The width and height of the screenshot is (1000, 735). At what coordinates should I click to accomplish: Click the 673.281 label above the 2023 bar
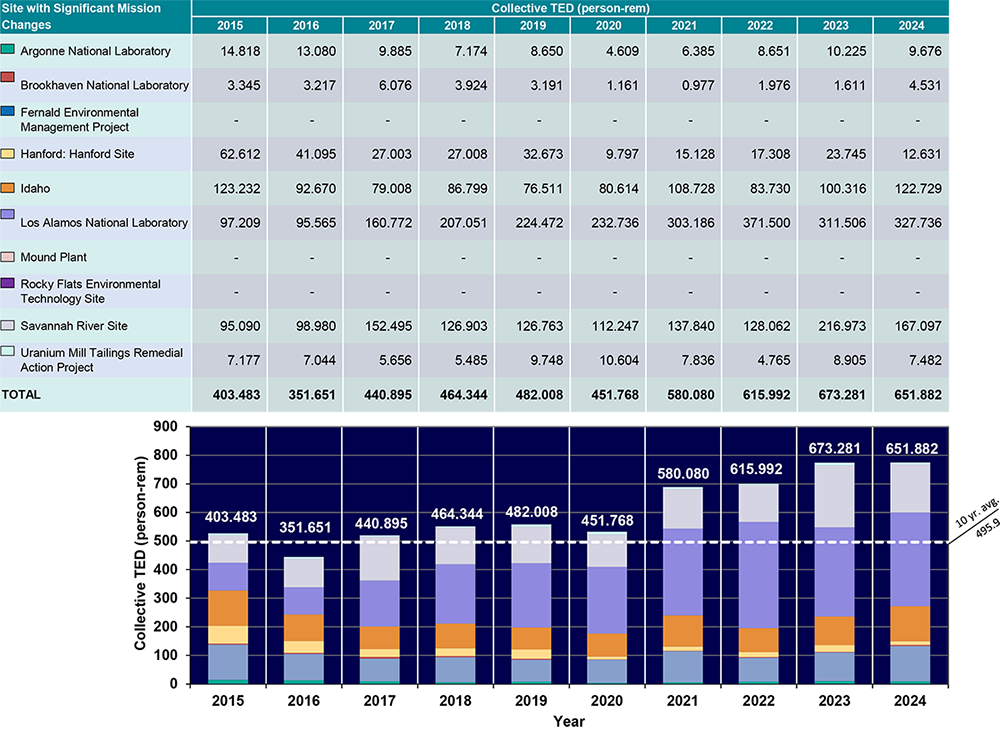[x=834, y=446]
